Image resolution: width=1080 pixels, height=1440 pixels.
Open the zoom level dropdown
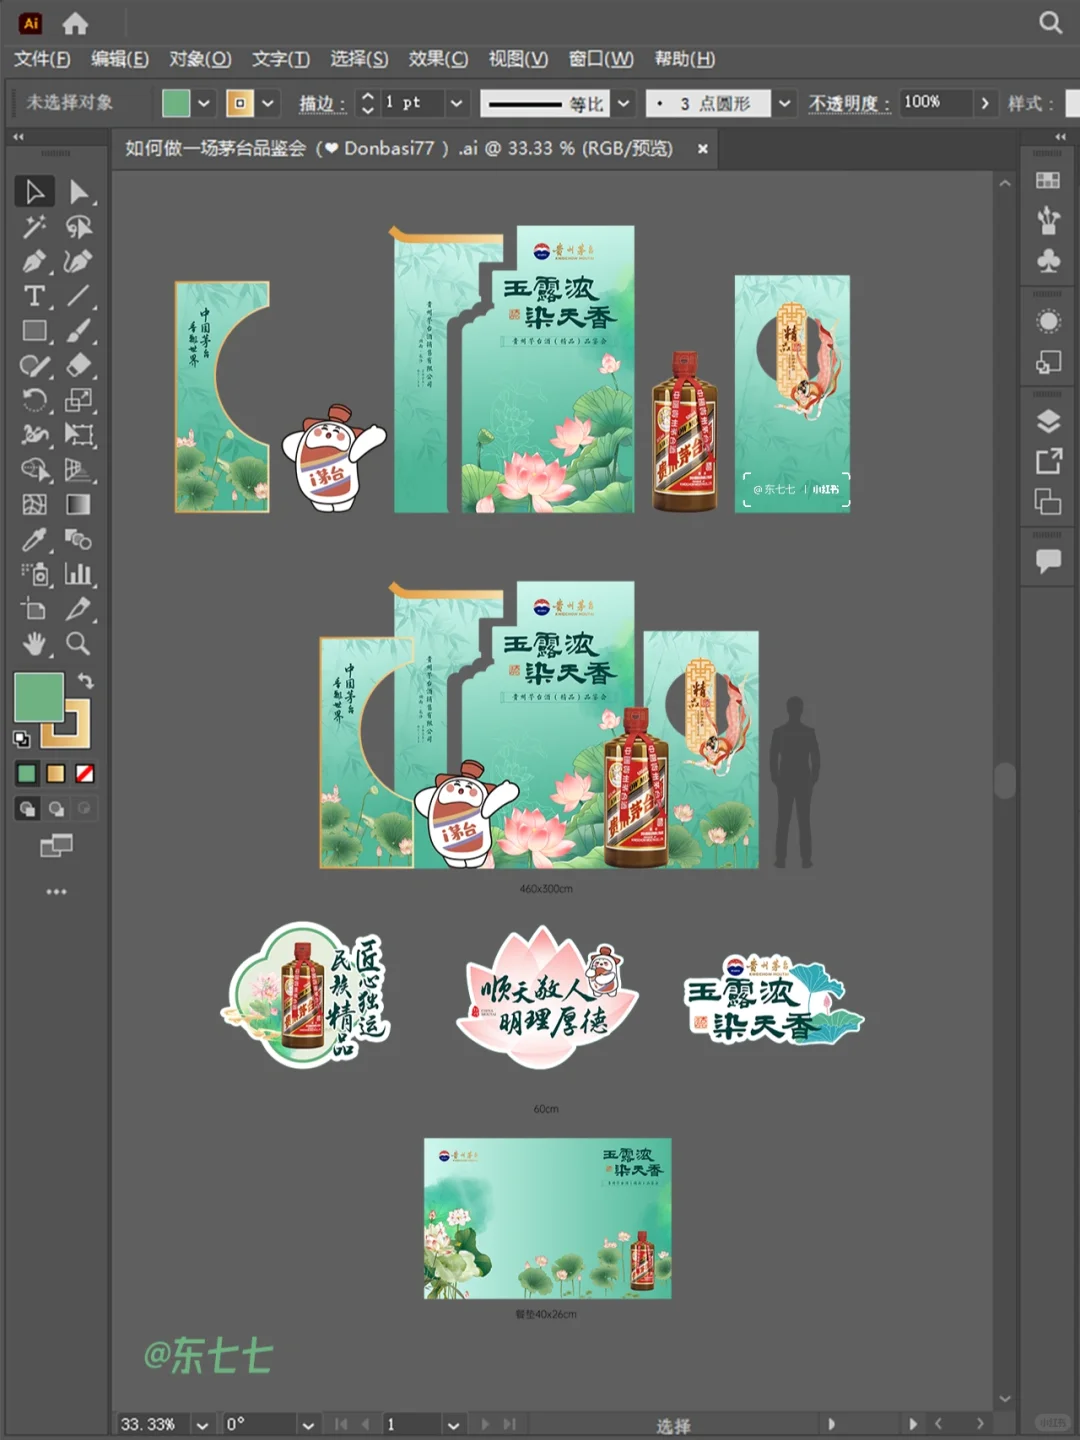(x=203, y=1425)
